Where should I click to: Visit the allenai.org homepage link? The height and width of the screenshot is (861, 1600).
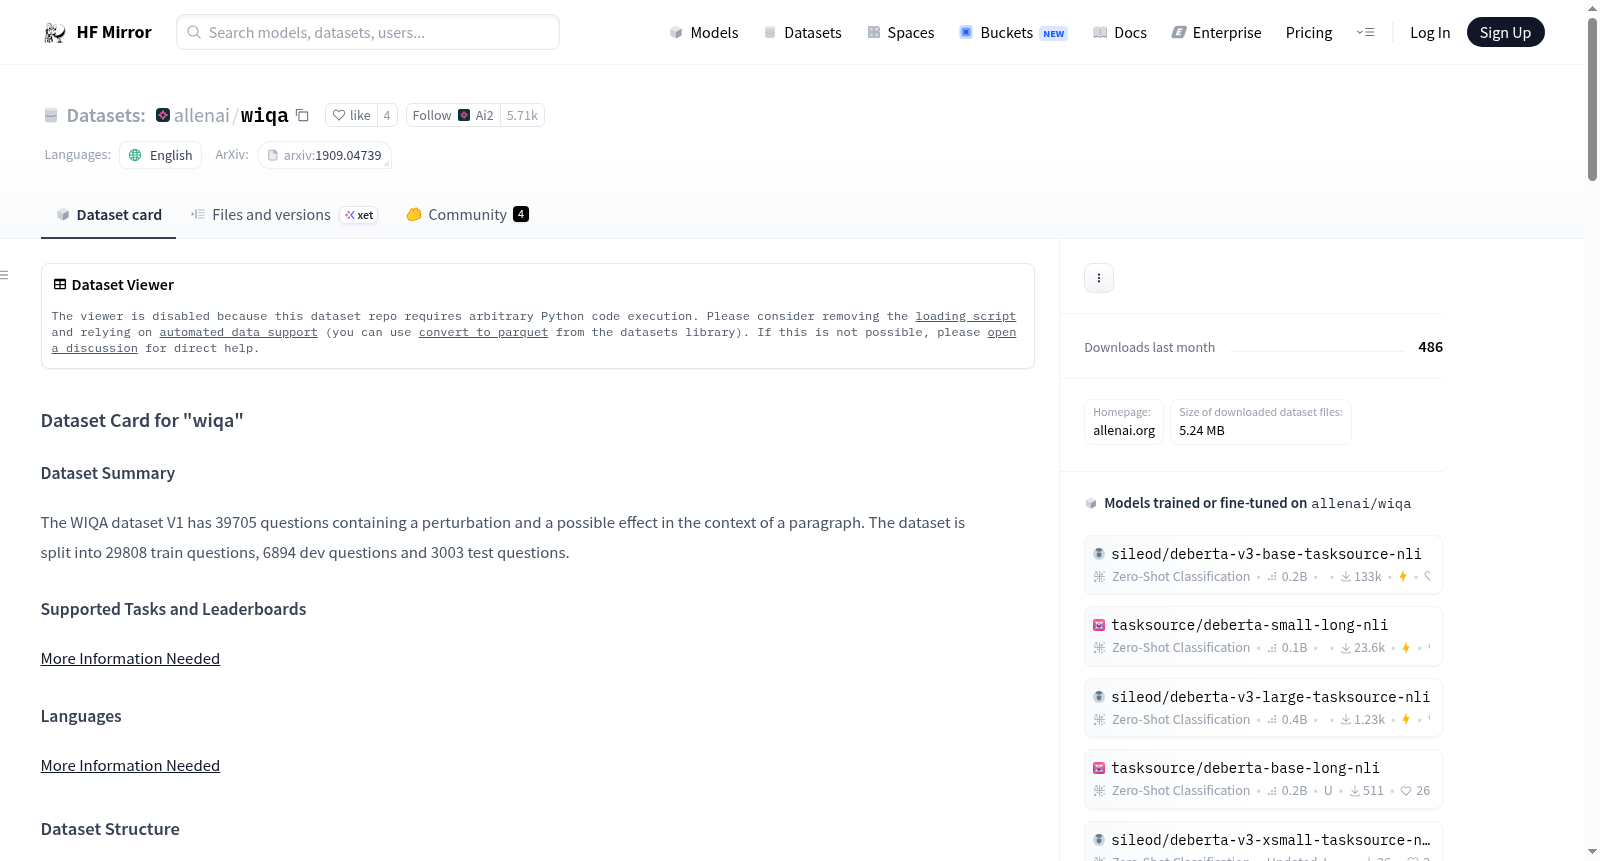[x=1124, y=430]
